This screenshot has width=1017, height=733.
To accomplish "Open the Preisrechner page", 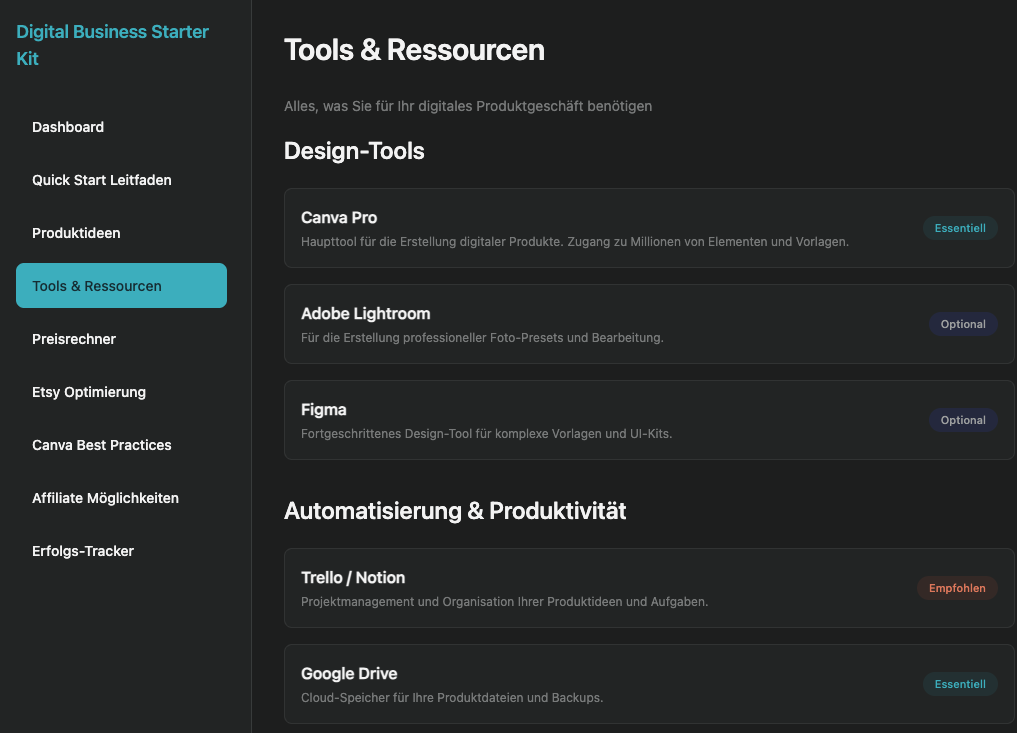I will (x=74, y=339).
